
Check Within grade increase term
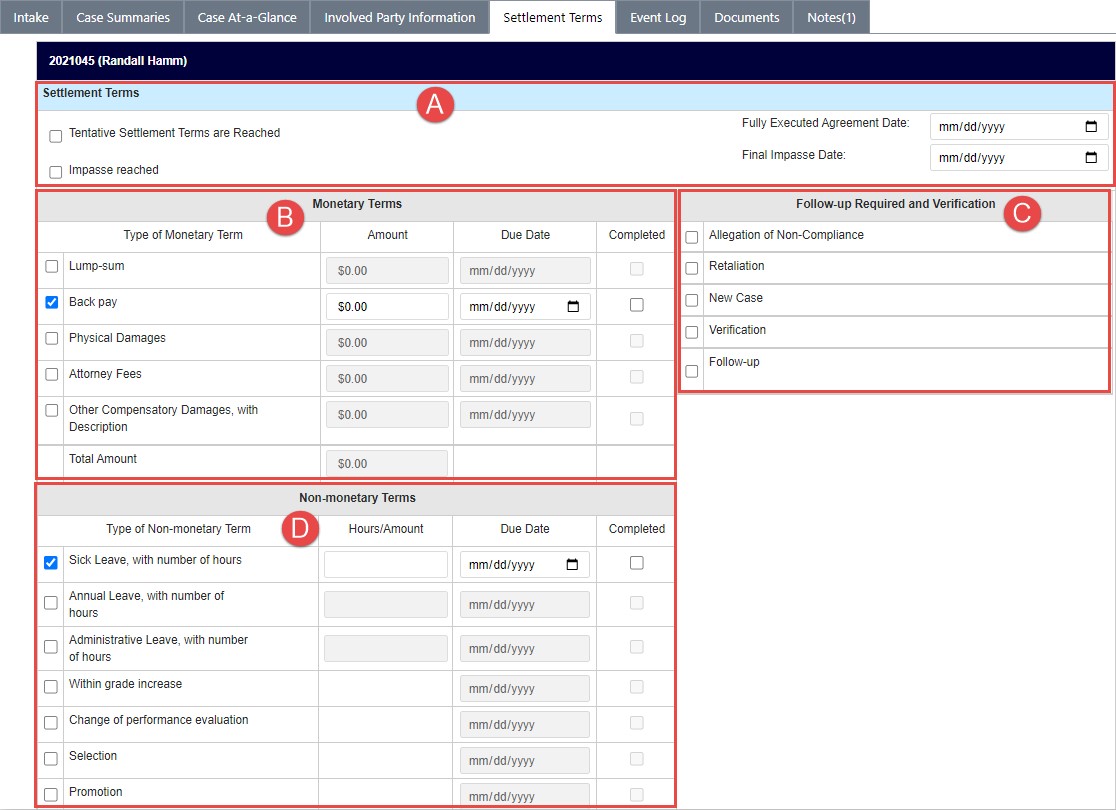tap(51, 687)
